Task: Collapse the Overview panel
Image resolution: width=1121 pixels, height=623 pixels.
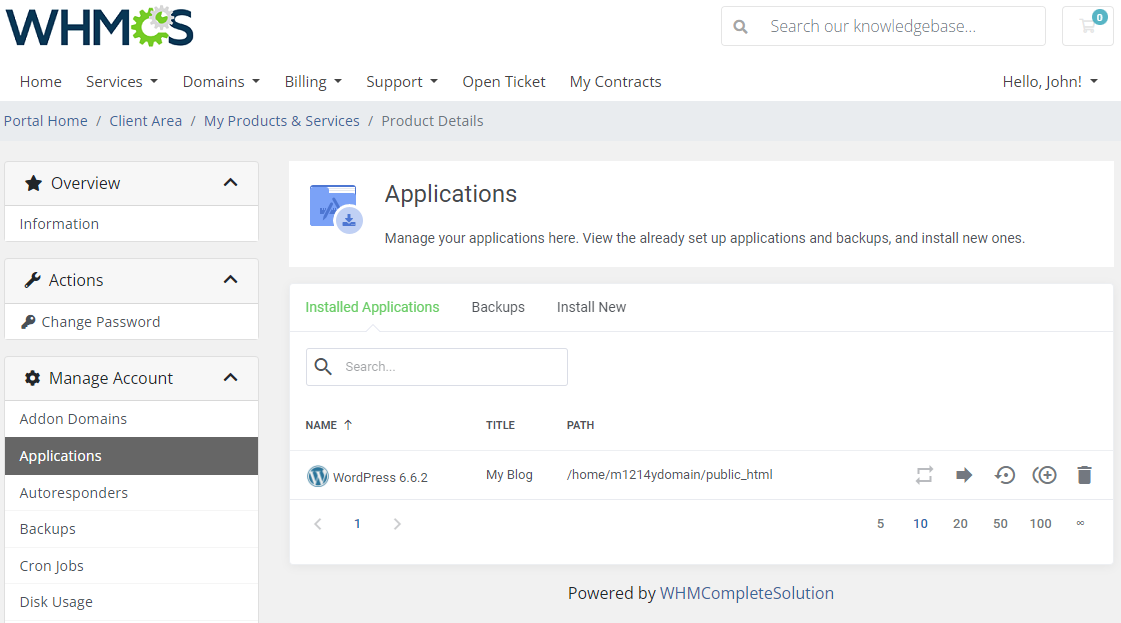Action: [x=230, y=182]
